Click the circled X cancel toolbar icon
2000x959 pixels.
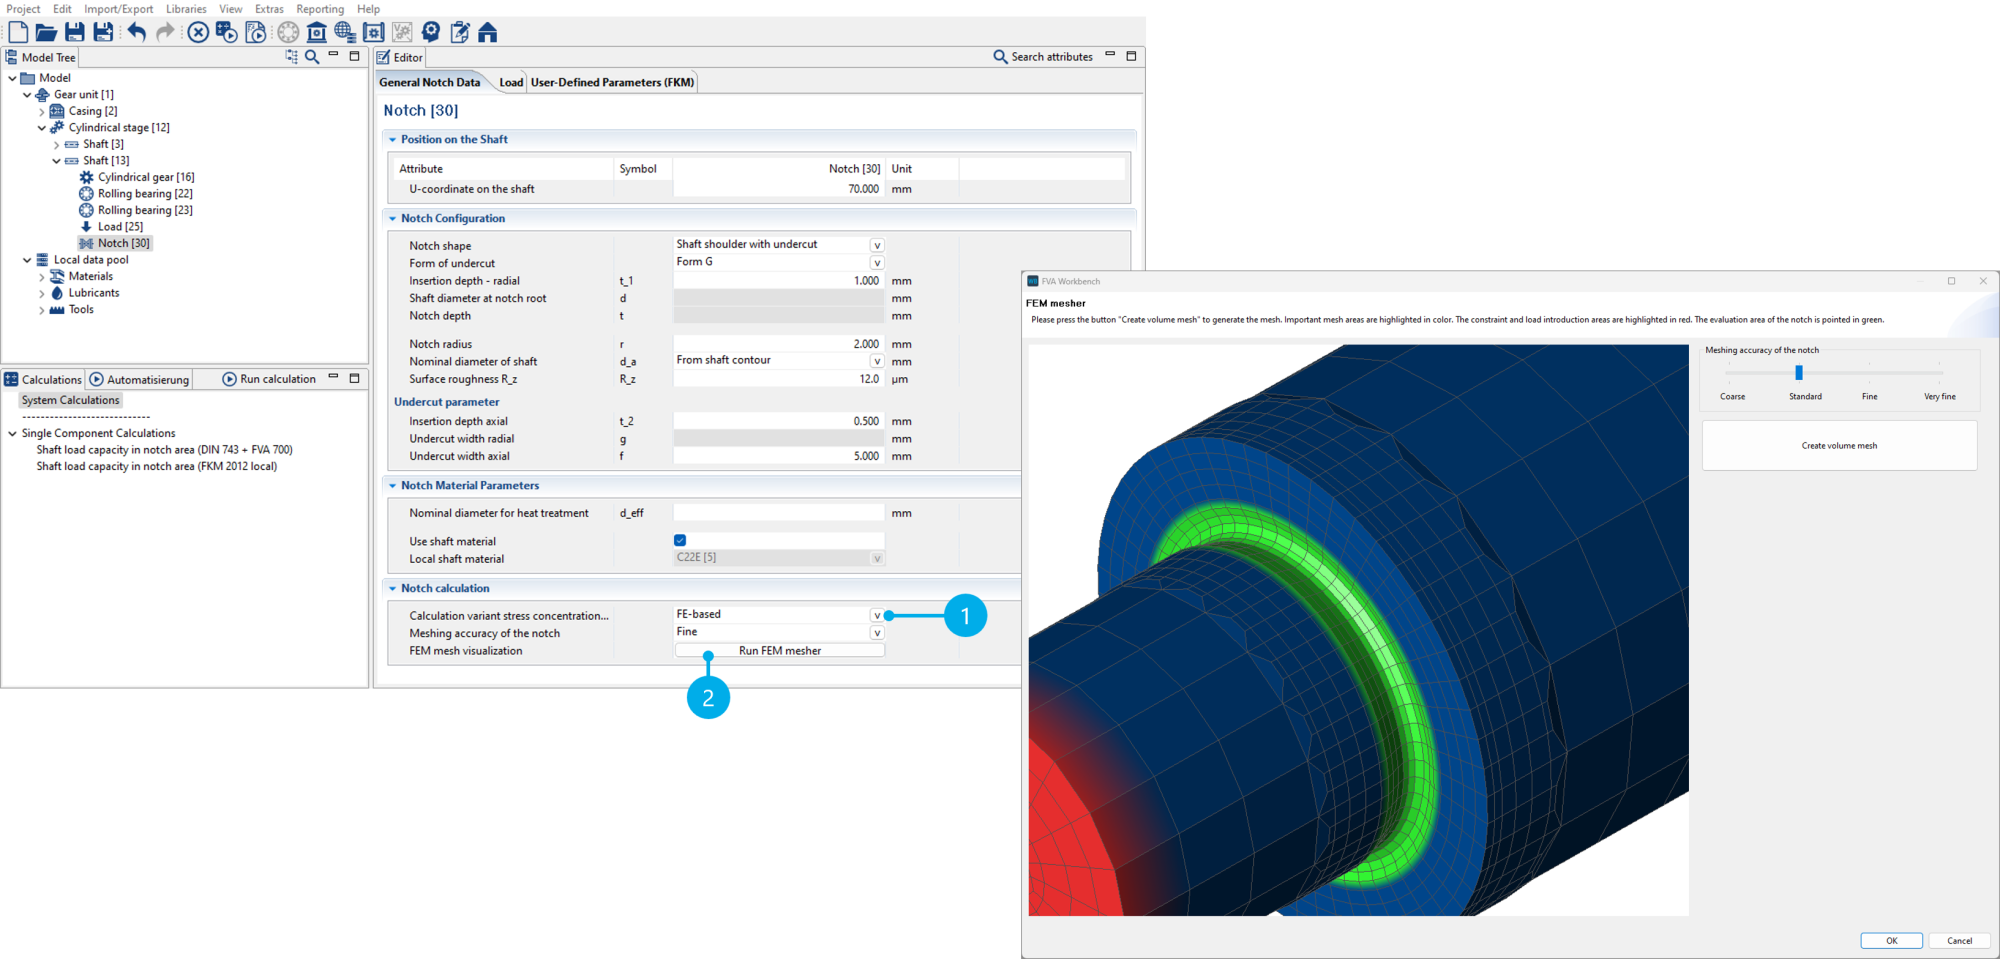point(198,32)
